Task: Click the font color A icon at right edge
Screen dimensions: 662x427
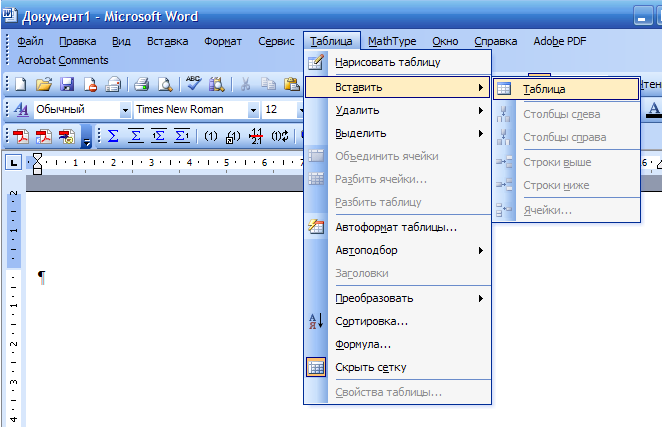Action: 654,110
